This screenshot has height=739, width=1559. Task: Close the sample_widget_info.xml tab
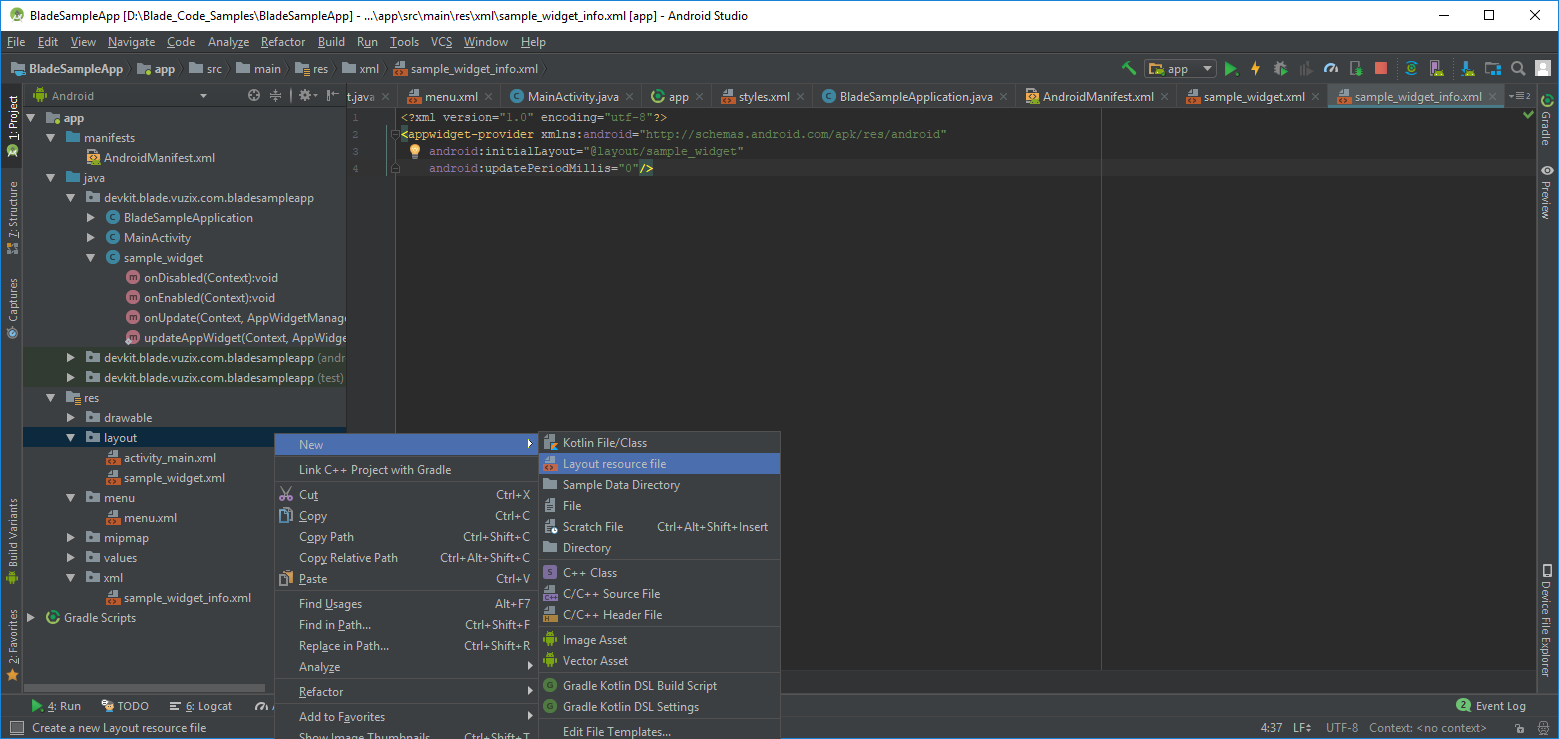coord(1494,97)
